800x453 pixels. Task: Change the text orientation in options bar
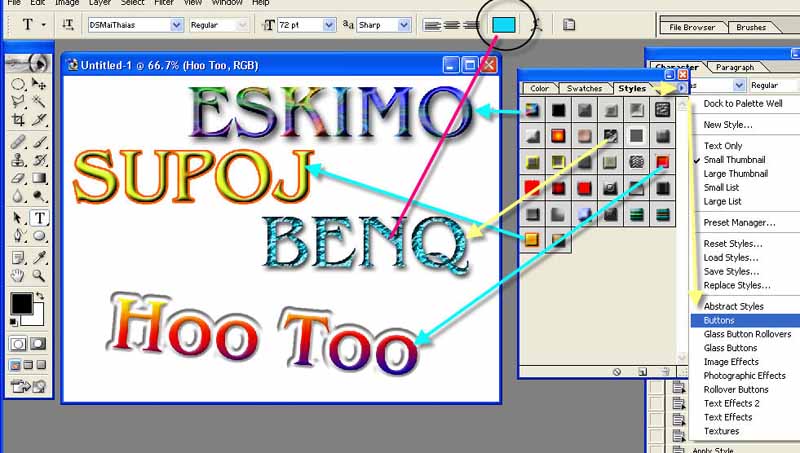point(68,24)
